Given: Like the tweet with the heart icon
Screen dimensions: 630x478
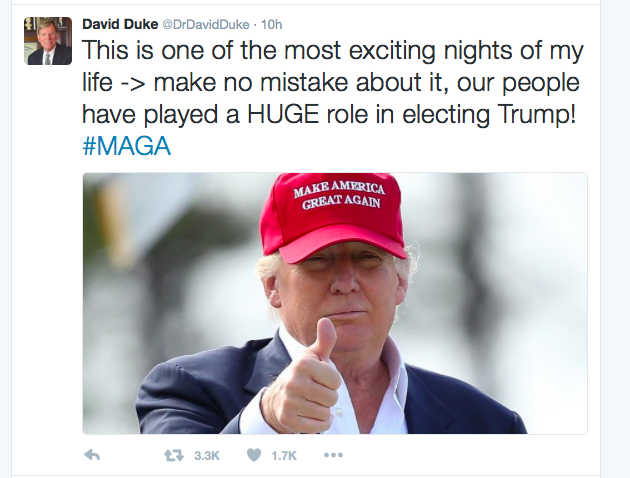Looking at the screenshot, I should [x=254, y=455].
